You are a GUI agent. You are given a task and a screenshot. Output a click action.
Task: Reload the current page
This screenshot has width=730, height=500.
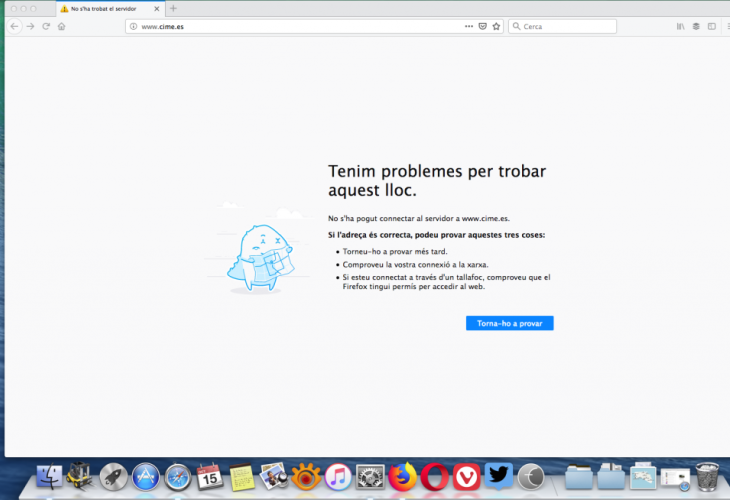pos(46,26)
